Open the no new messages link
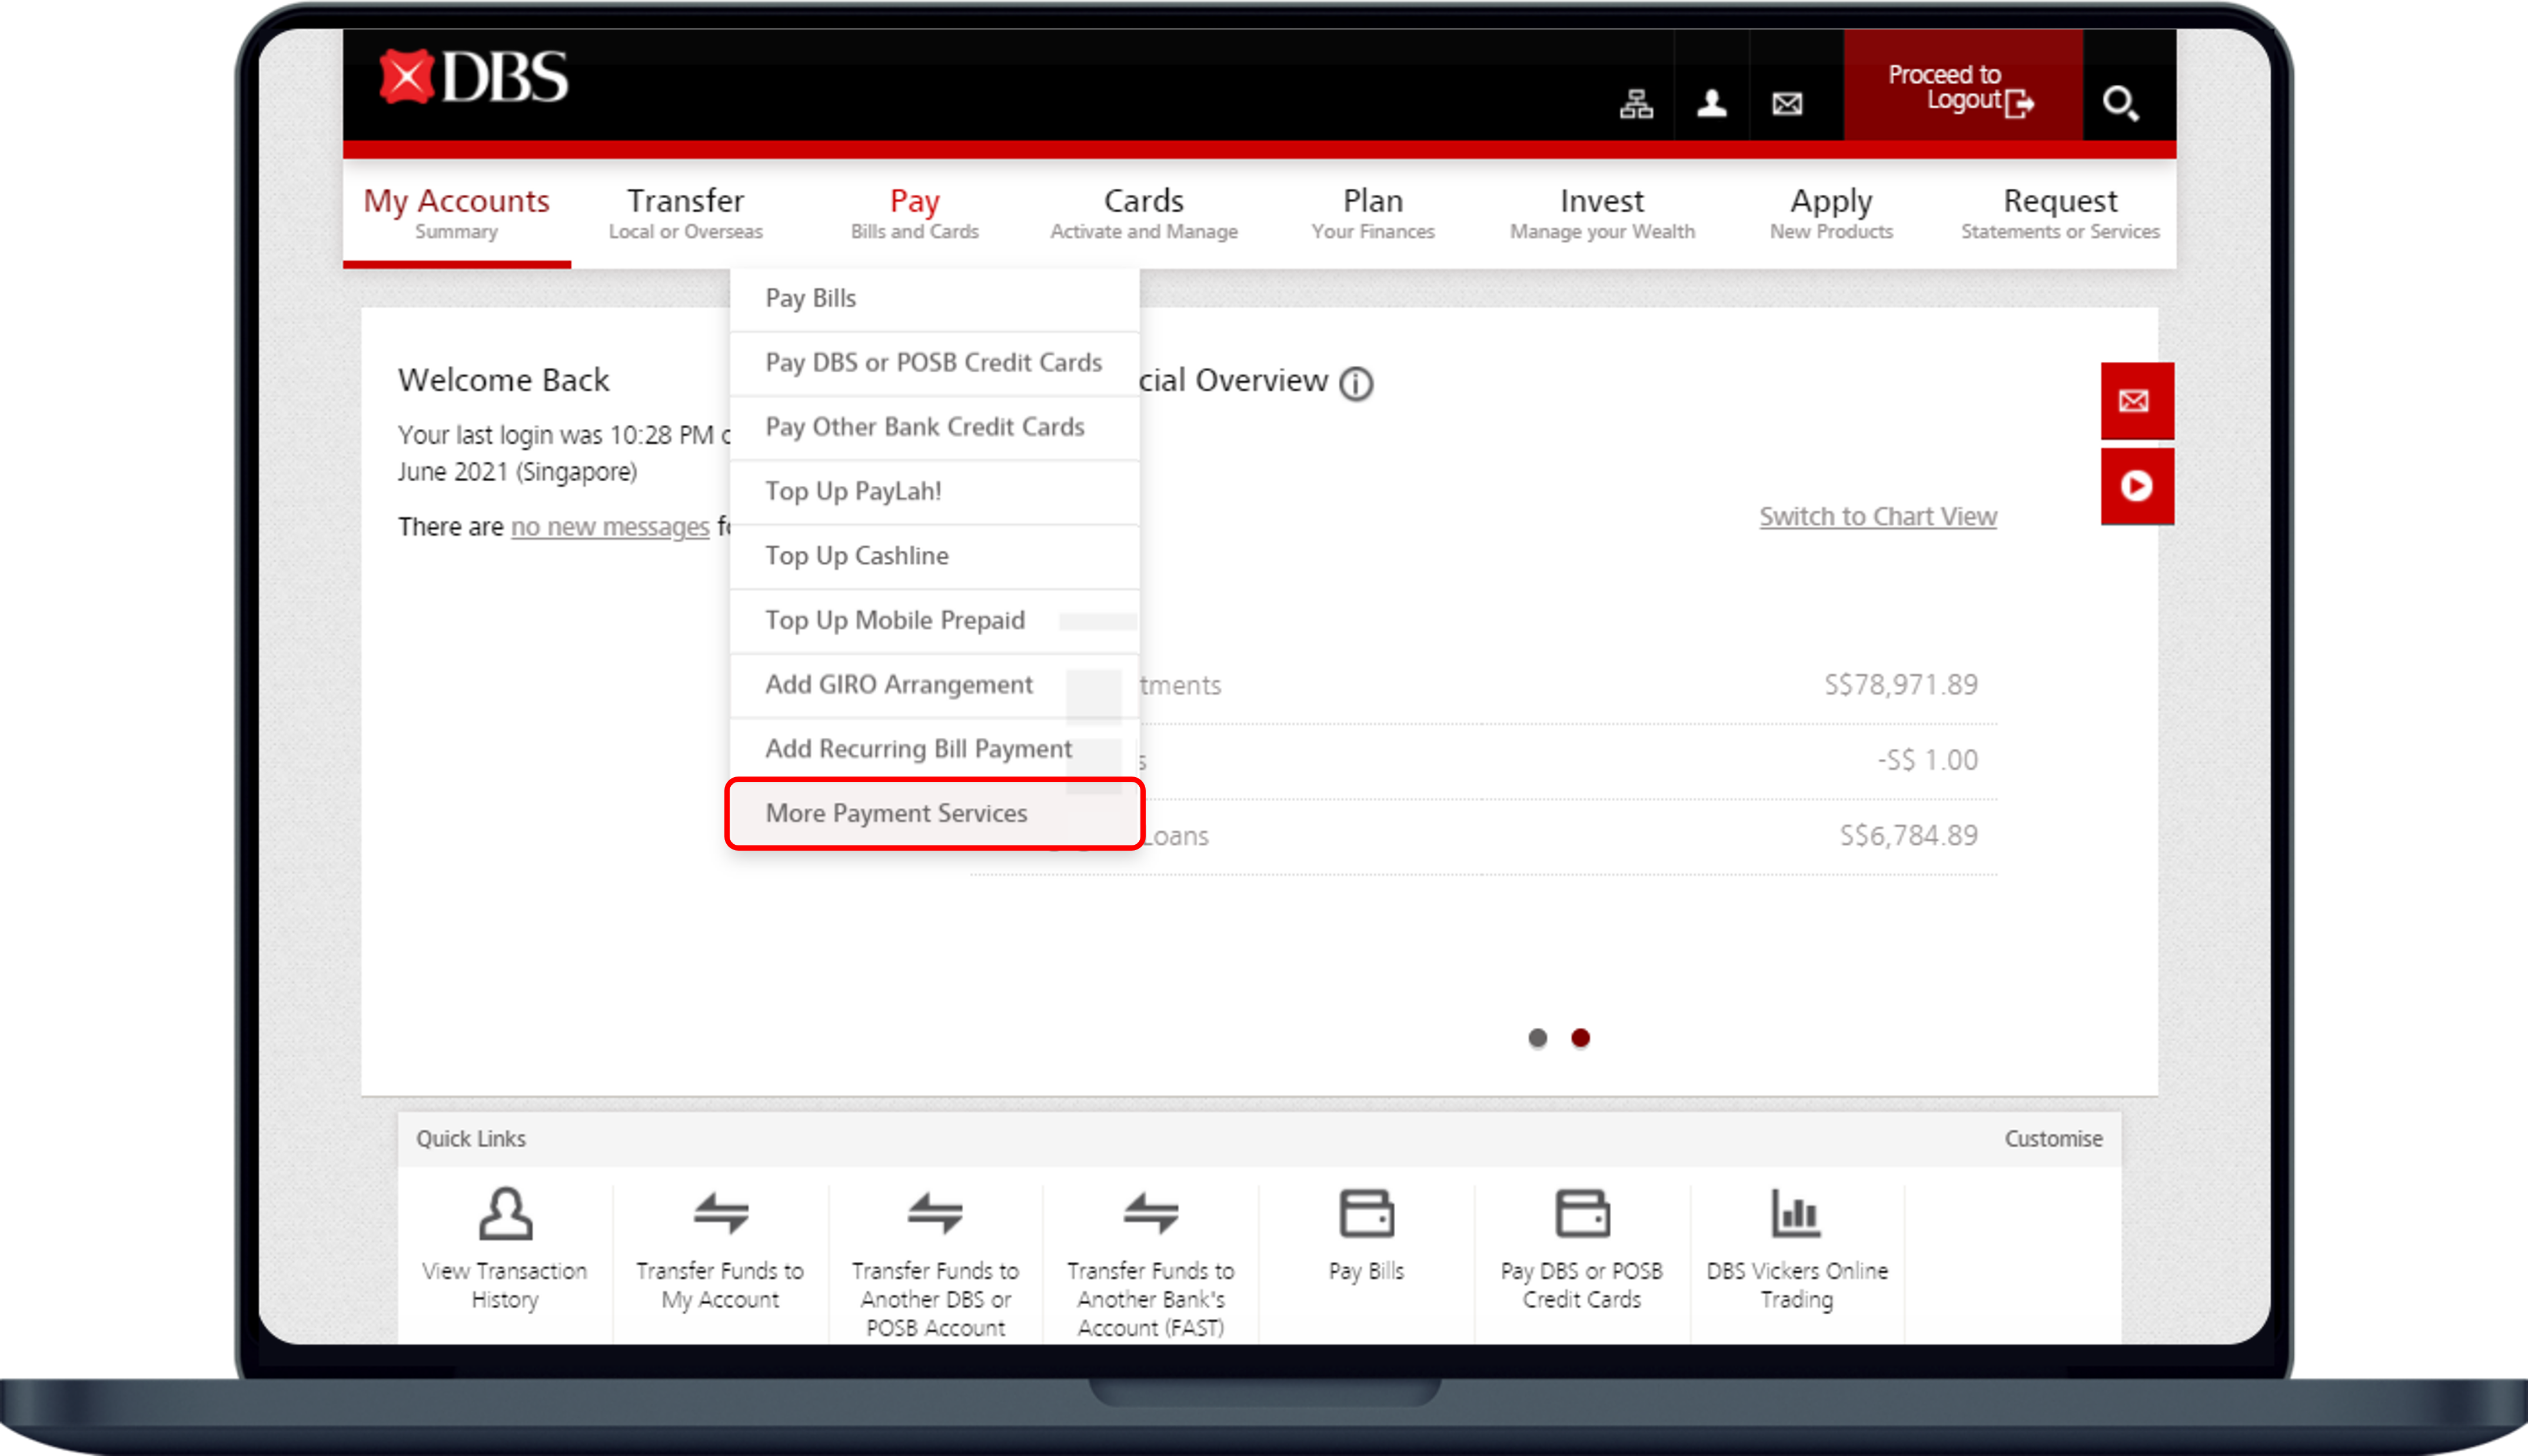Screen dimensions: 2528x1456 [x=610, y=527]
